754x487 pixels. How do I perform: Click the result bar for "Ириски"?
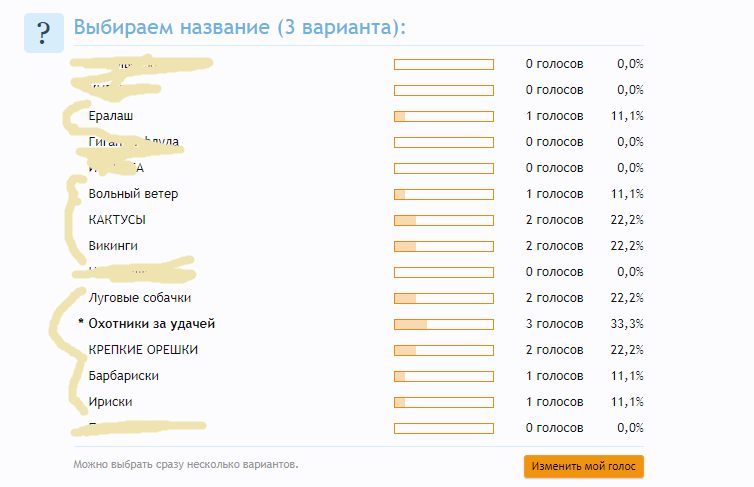point(444,402)
